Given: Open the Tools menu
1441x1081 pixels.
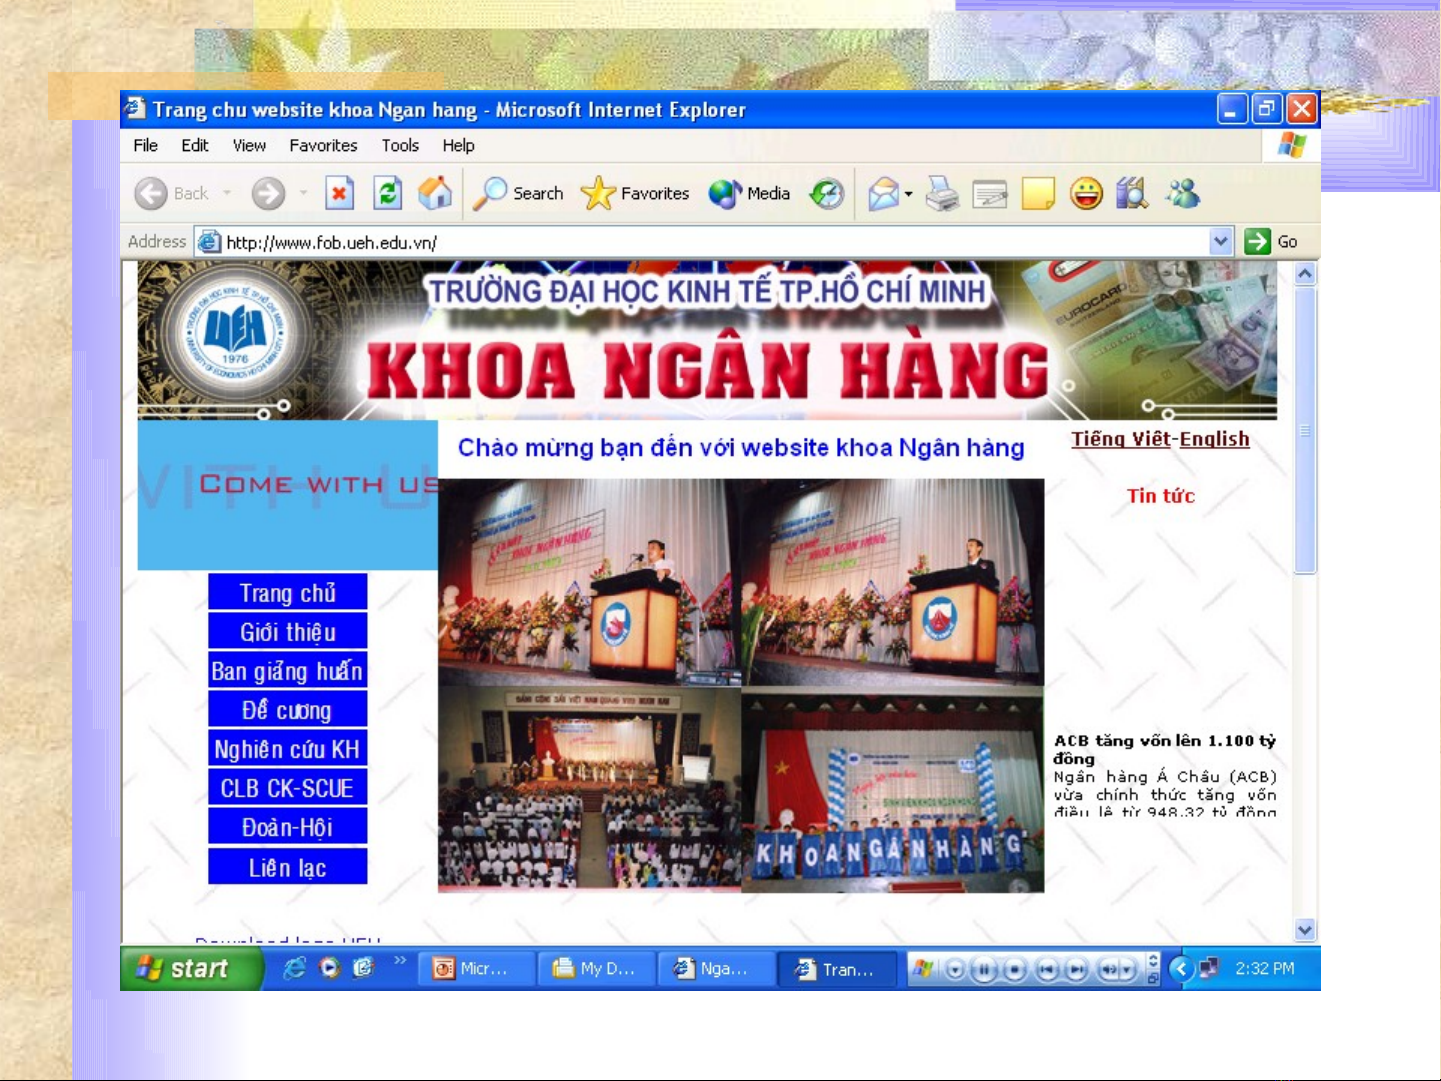Looking at the screenshot, I should (400, 145).
